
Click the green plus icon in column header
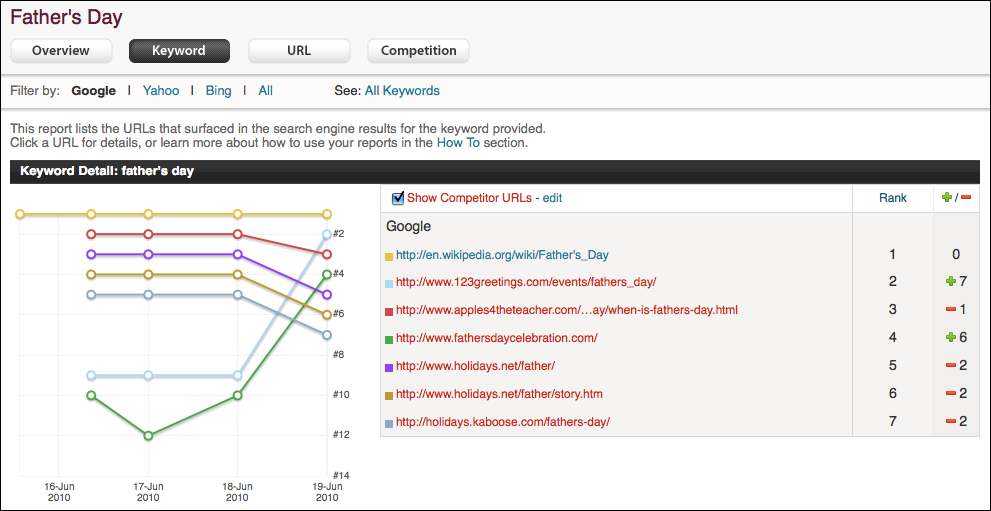(947, 198)
